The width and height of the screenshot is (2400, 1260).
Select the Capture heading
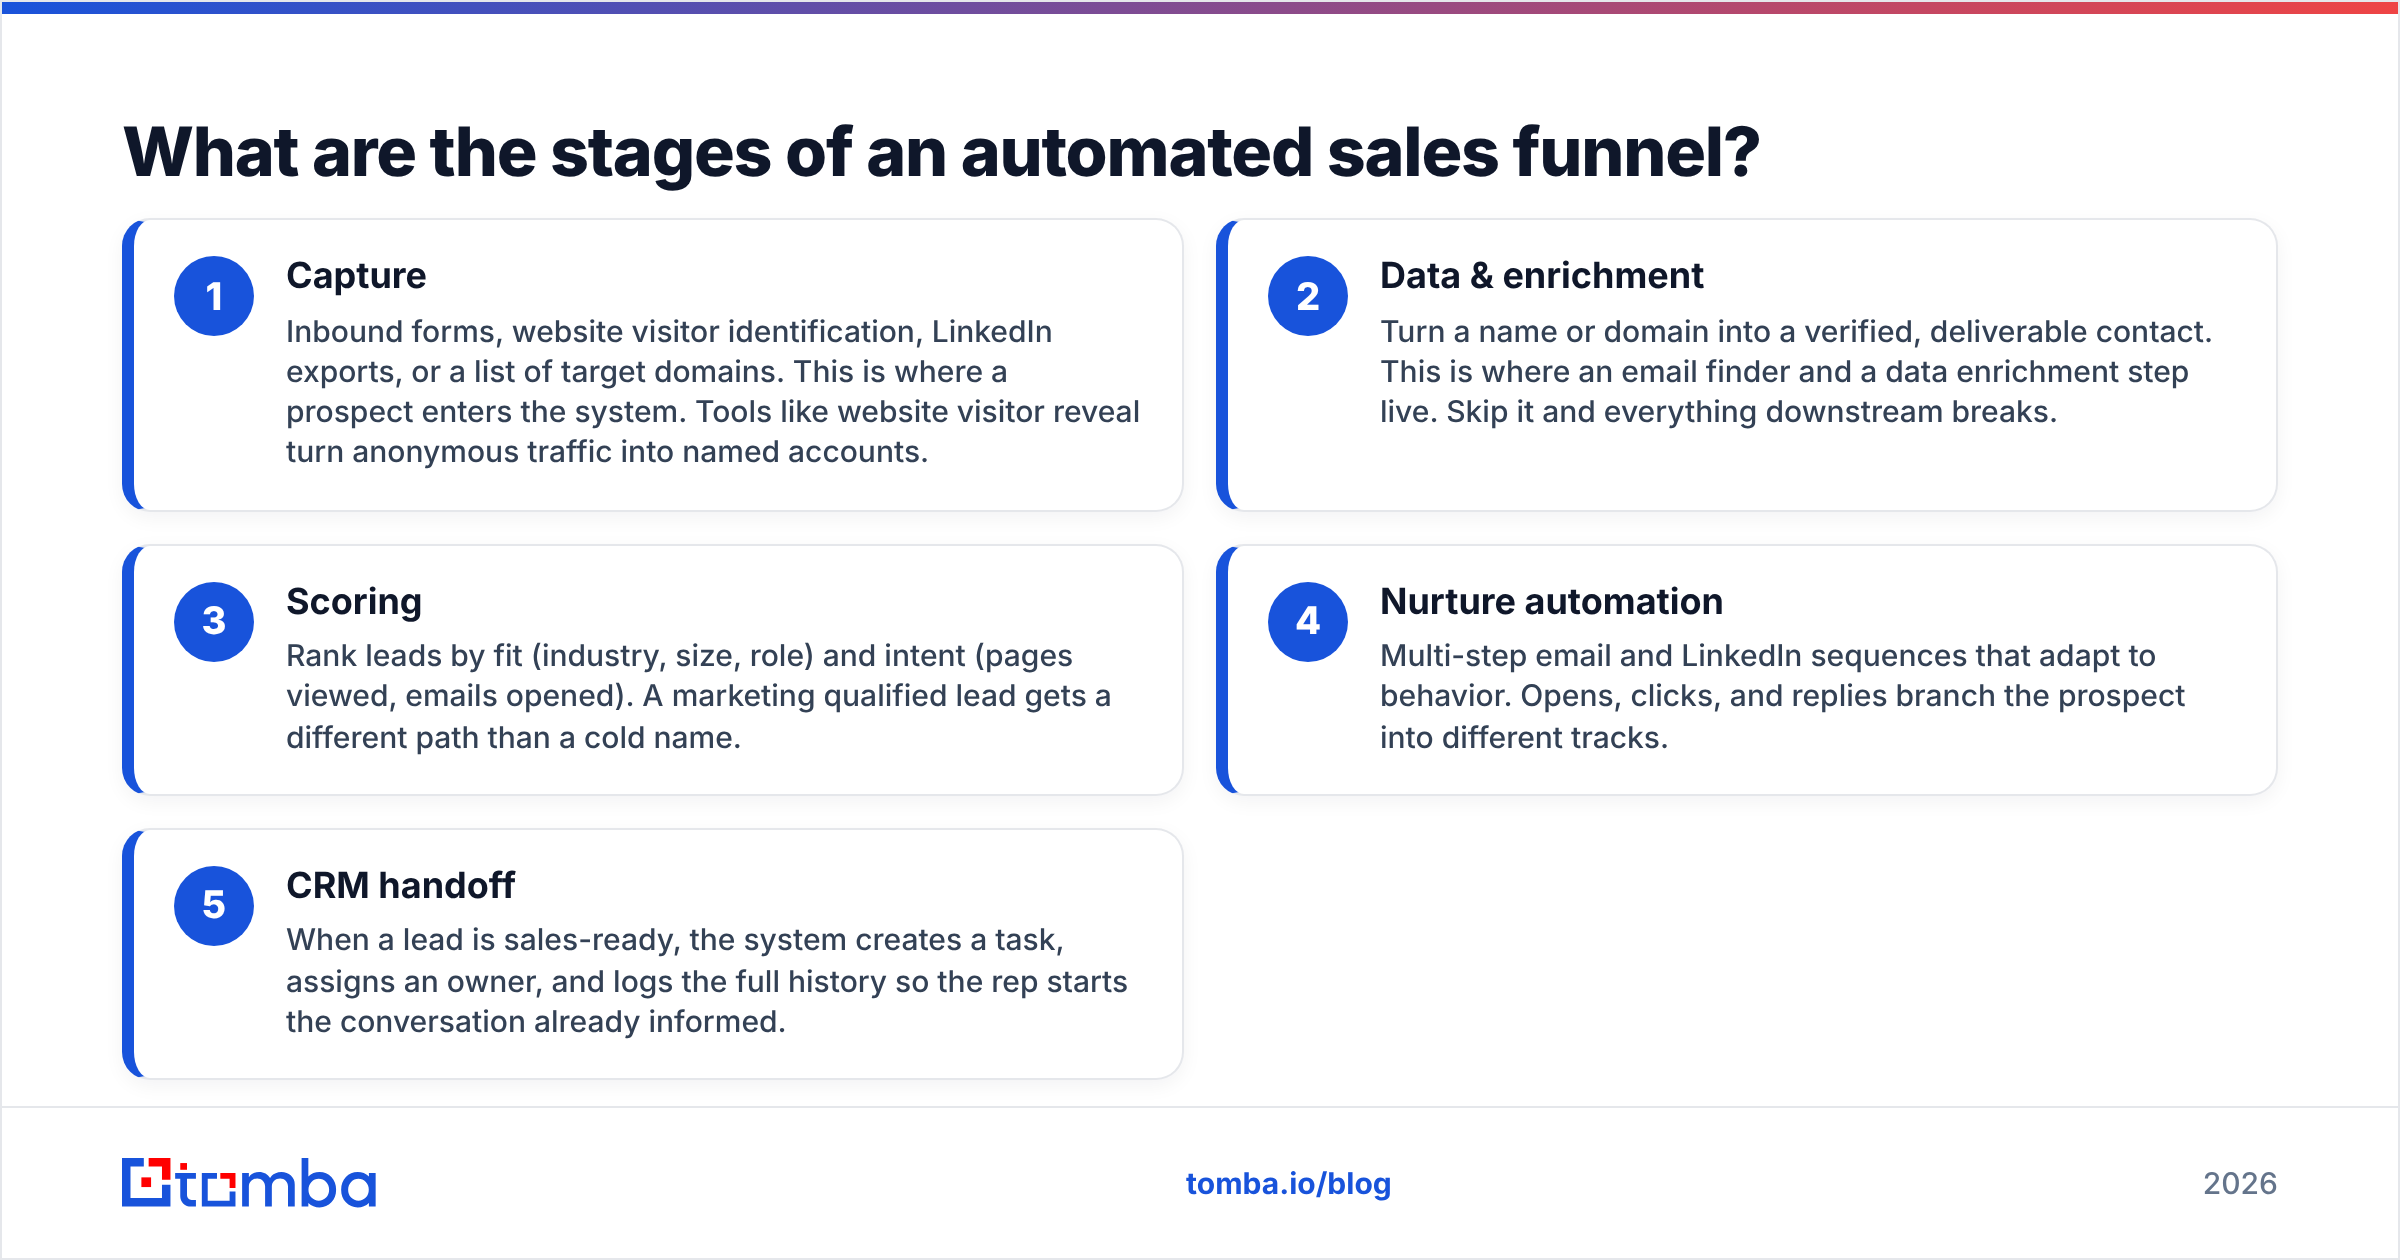click(356, 276)
